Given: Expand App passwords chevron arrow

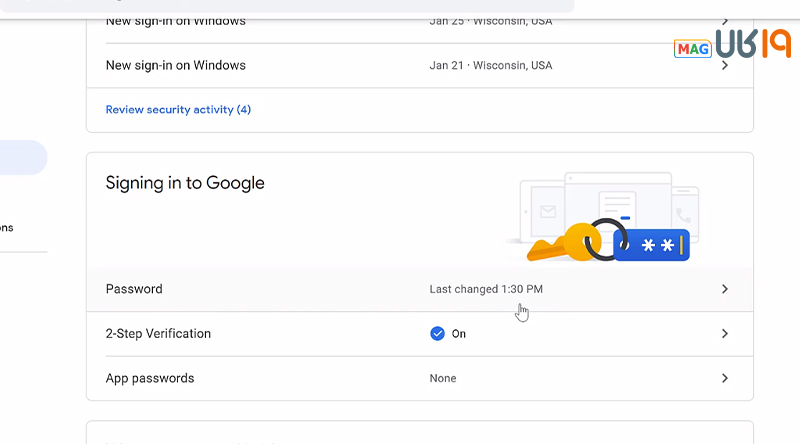Looking at the screenshot, I should point(725,378).
